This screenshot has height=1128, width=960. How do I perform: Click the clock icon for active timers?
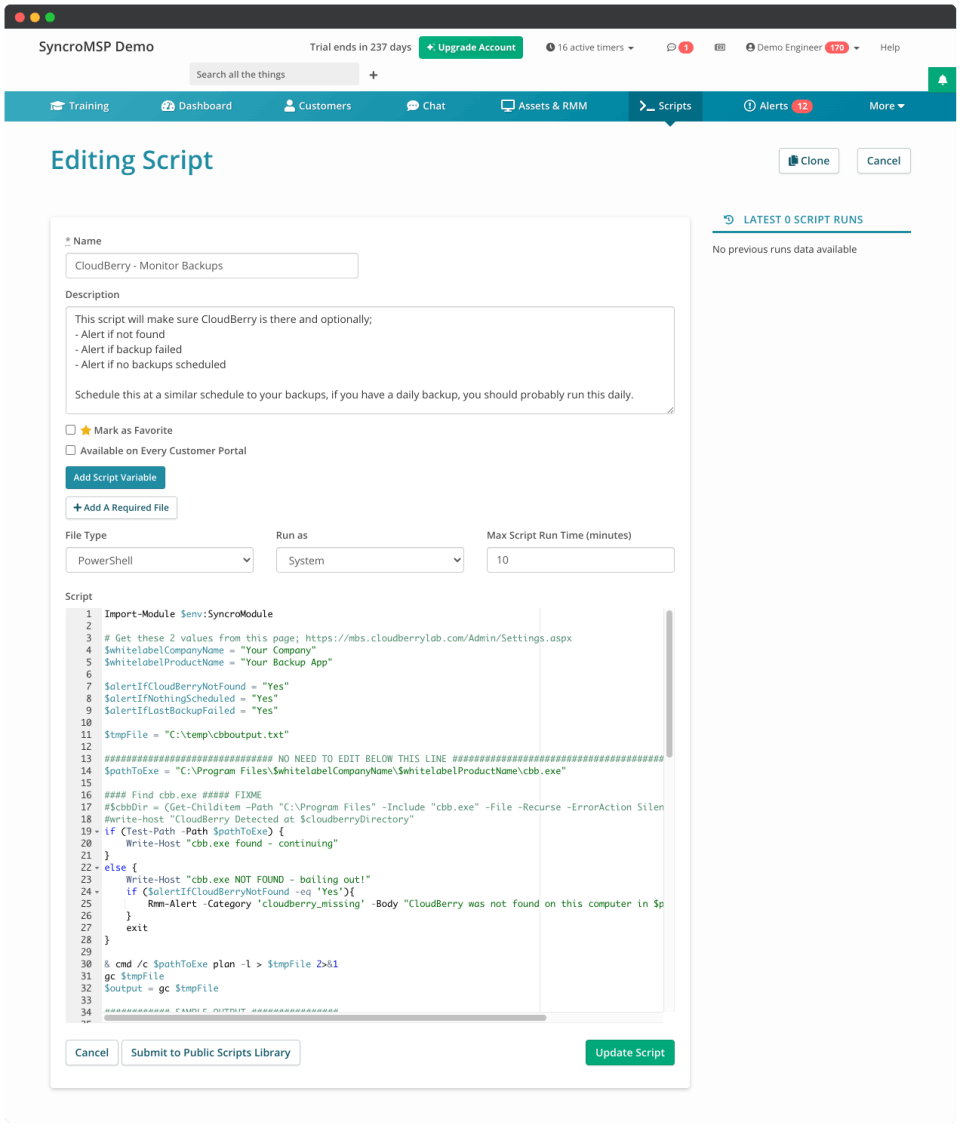(x=550, y=47)
